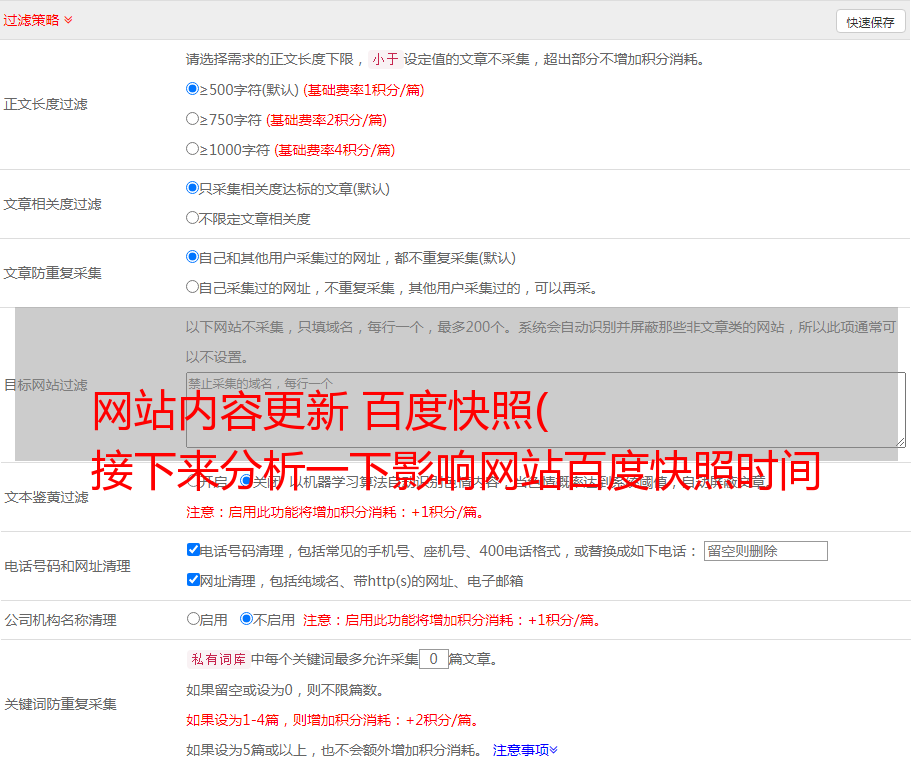This screenshot has height=768, width=912.
Task: Click the 私有词库 tag
Action: click(216, 659)
